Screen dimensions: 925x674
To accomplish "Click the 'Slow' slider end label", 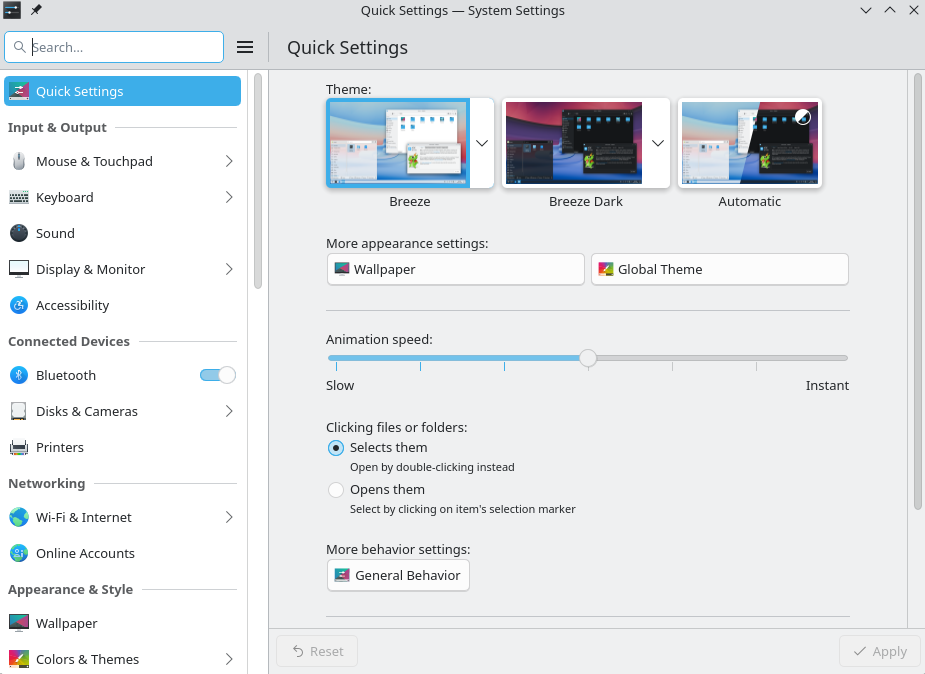I will [340, 385].
